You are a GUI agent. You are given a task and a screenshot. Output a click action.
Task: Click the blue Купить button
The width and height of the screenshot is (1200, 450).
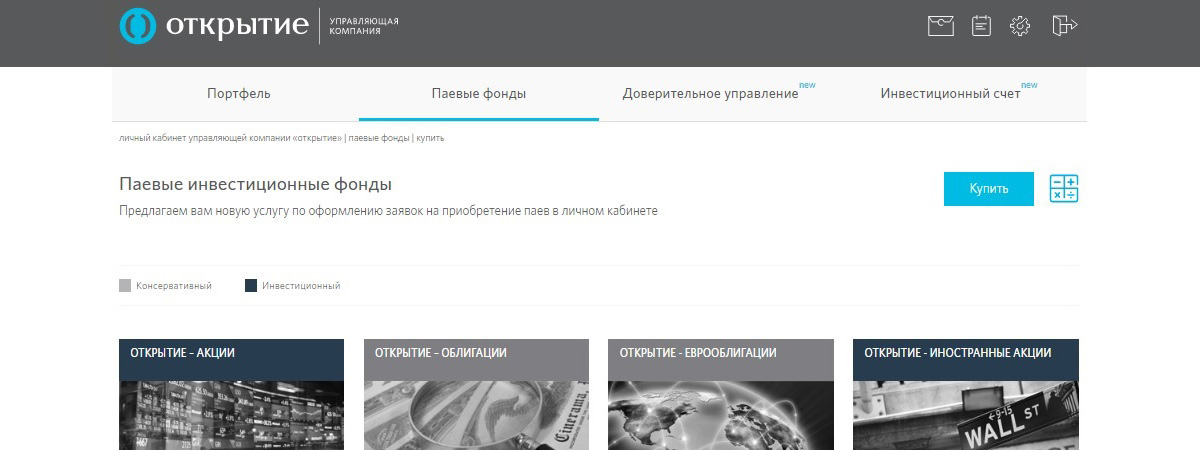click(989, 188)
